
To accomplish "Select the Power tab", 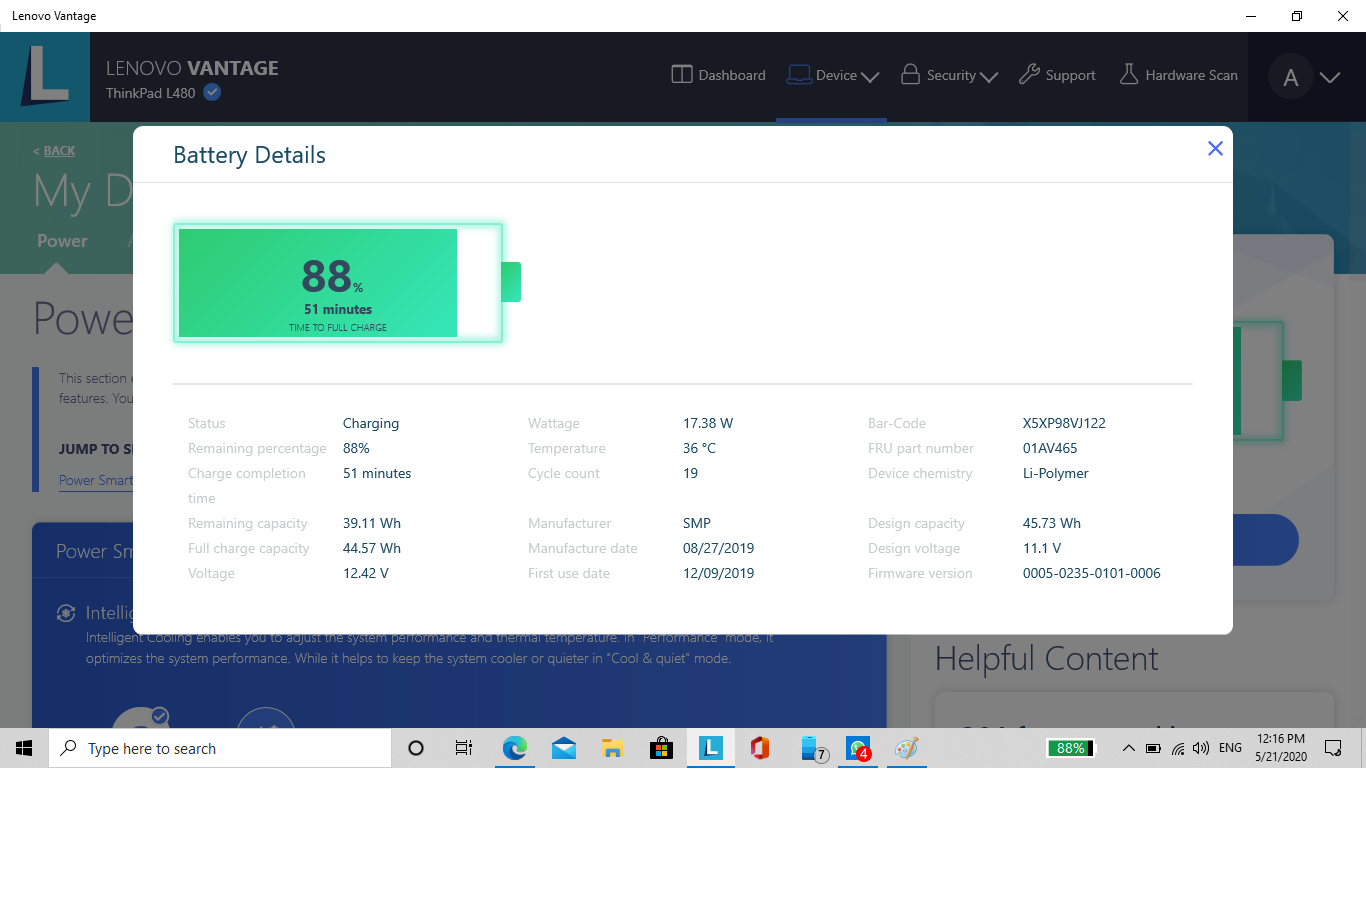I will click(x=62, y=241).
